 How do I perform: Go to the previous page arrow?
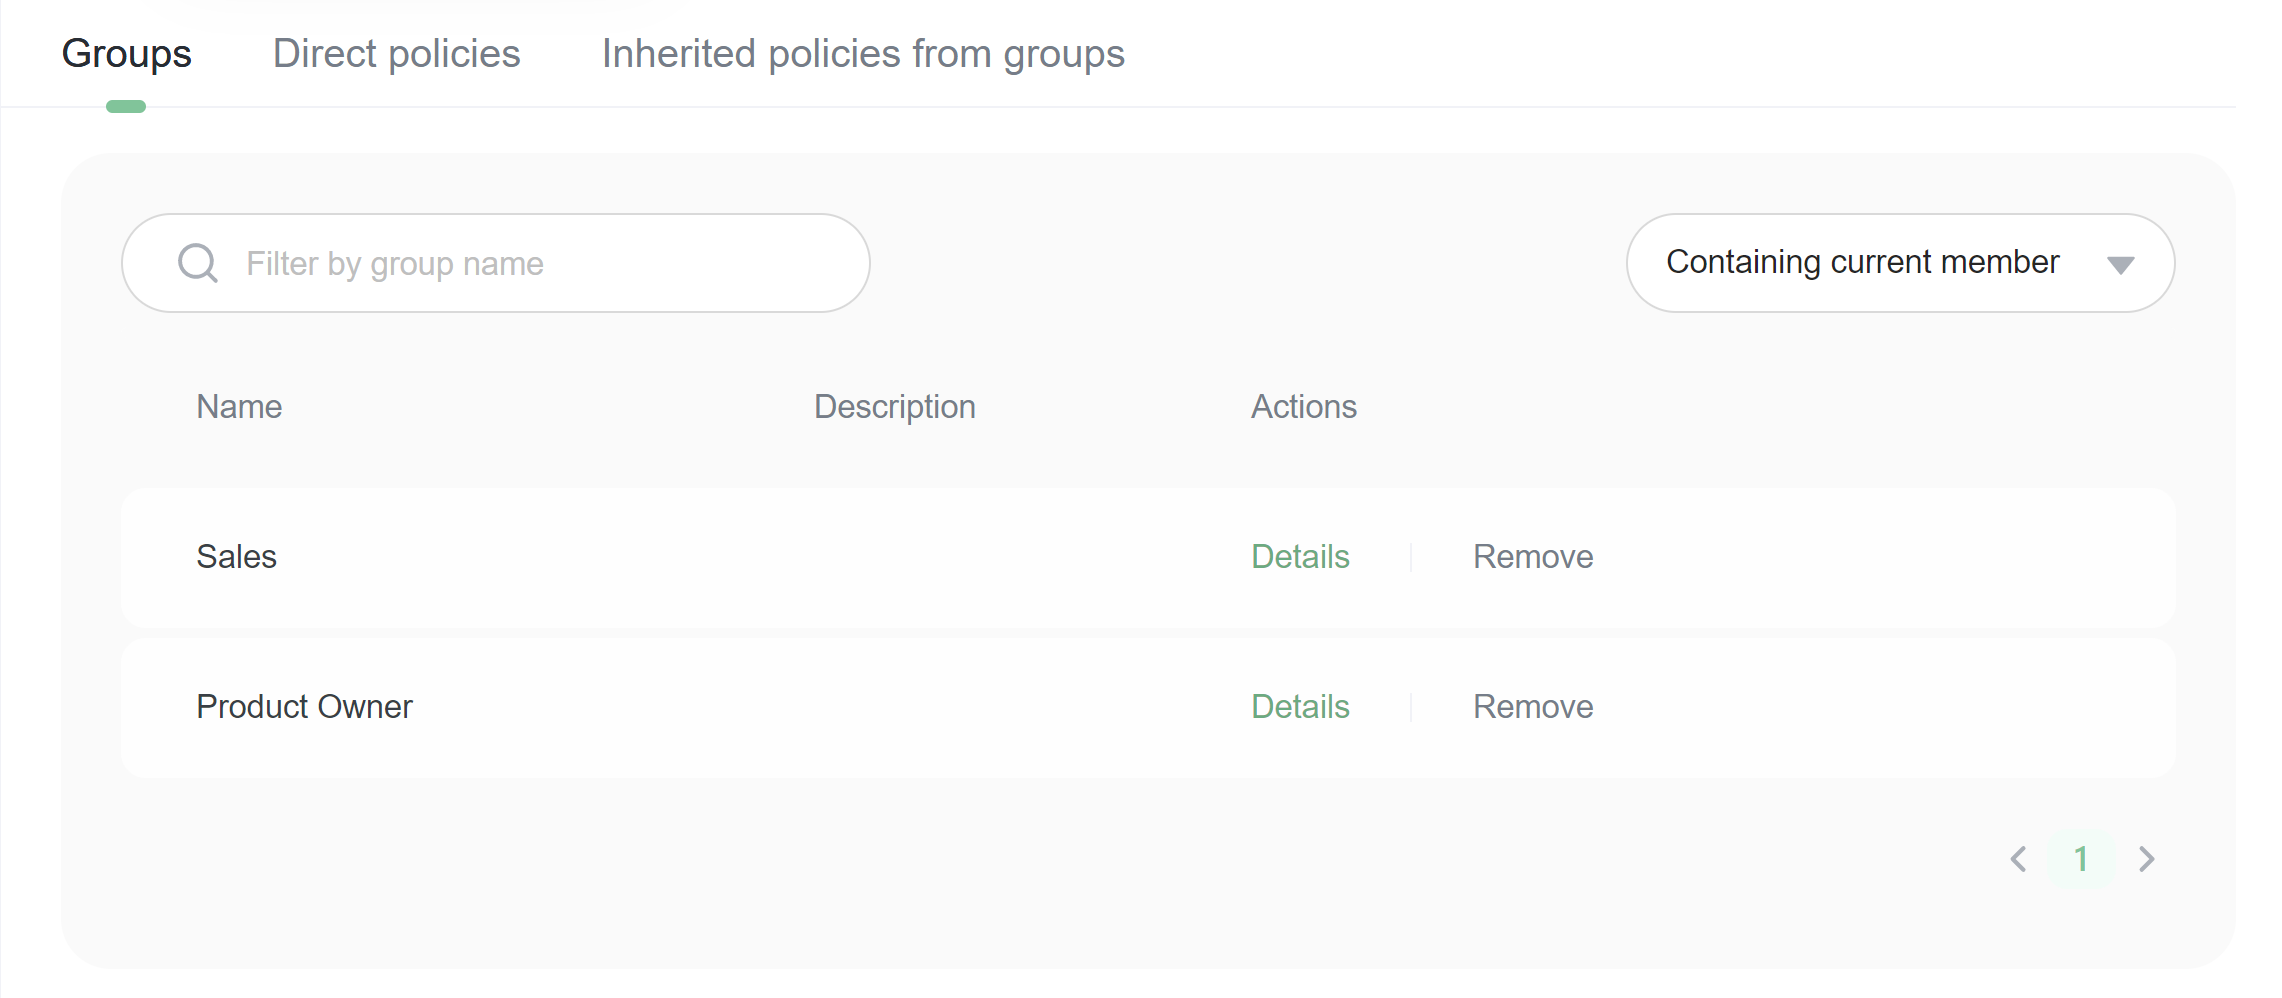(2018, 859)
